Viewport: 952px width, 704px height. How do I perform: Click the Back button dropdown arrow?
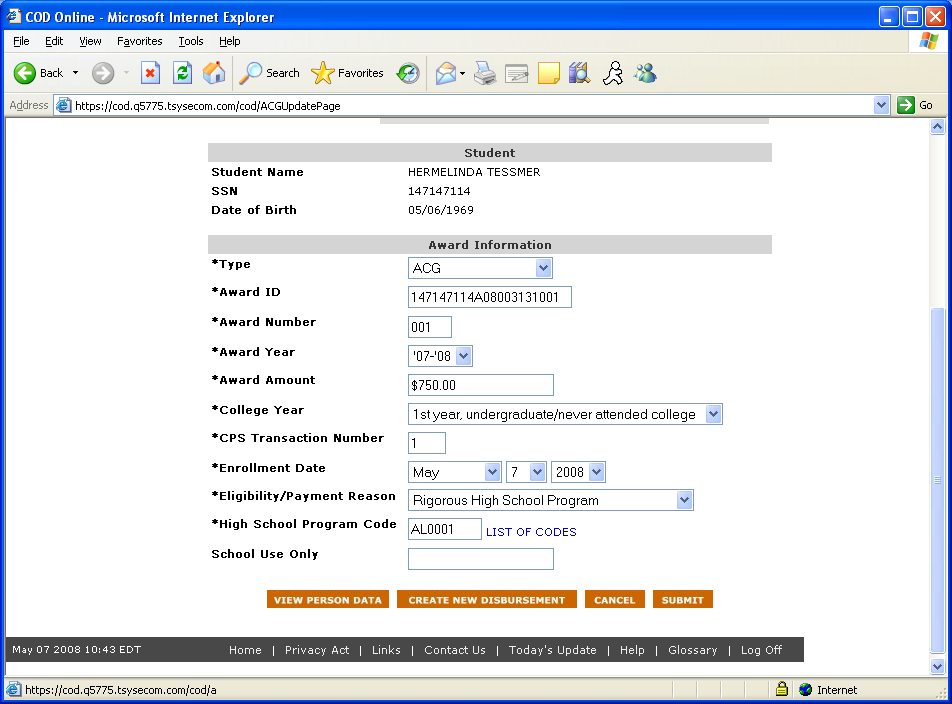(x=75, y=73)
